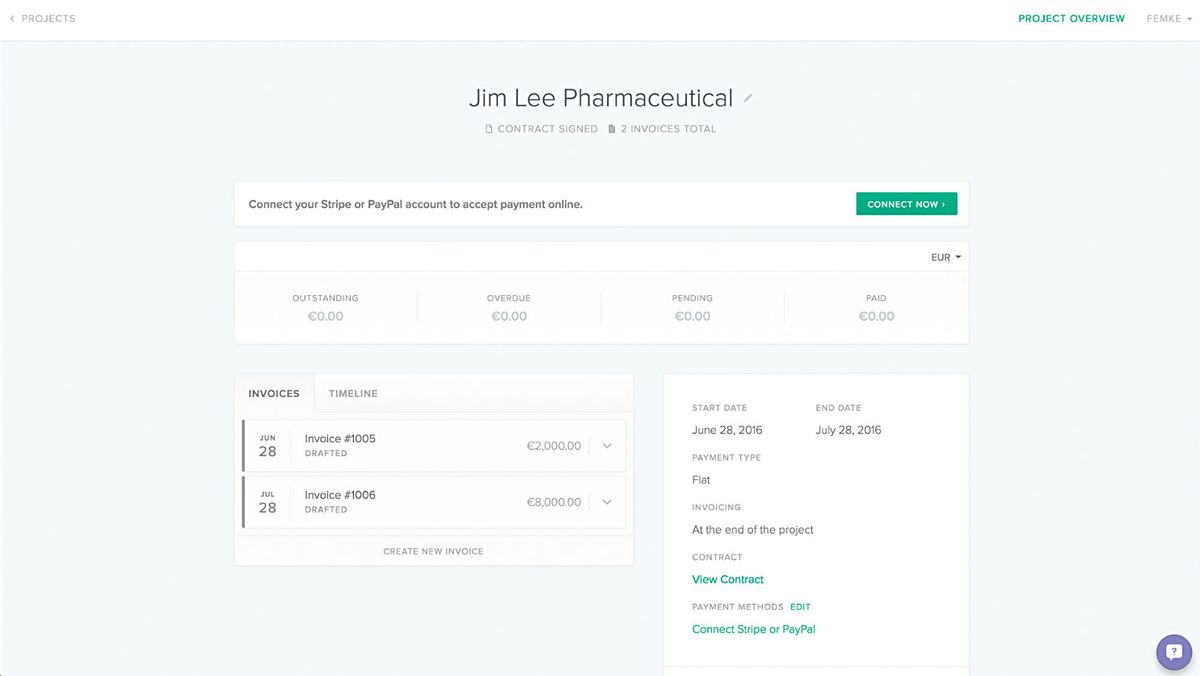Click the contract signed document icon
This screenshot has height=676, width=1200.
click(488, 128)
